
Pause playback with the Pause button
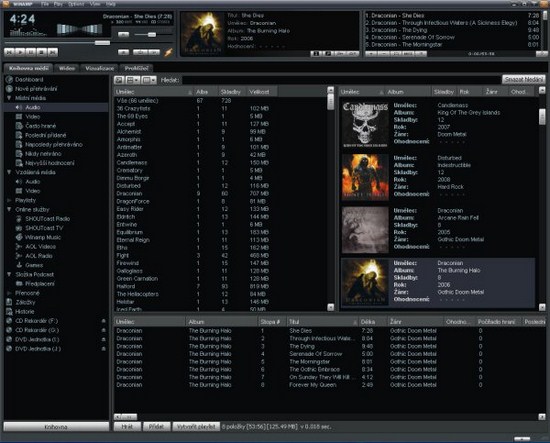coord(31,52)
